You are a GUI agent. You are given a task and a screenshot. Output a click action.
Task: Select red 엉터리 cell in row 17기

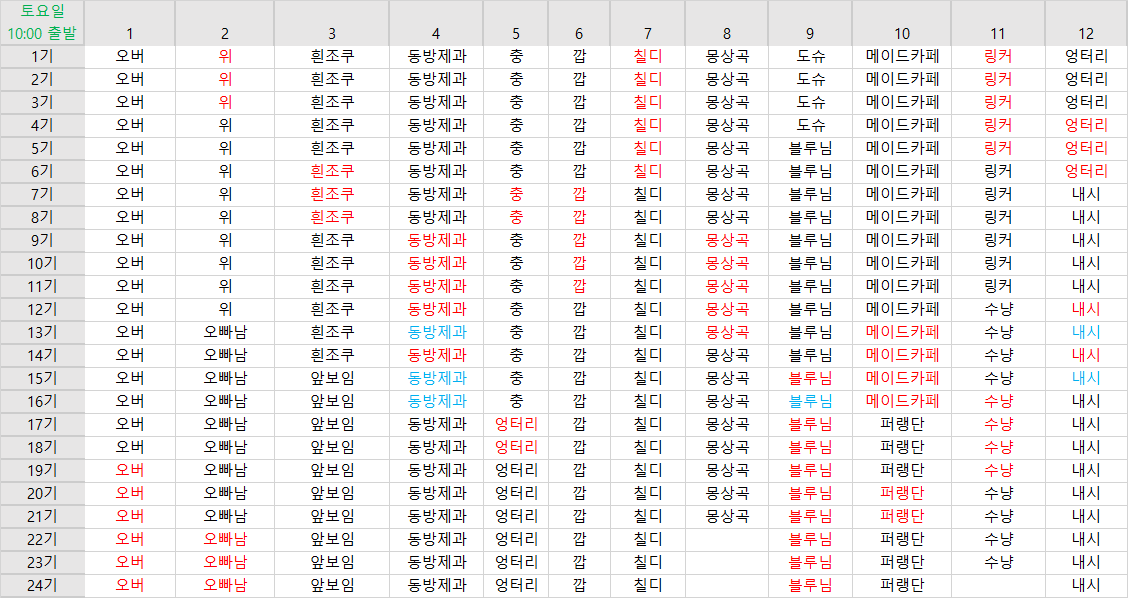516,424
